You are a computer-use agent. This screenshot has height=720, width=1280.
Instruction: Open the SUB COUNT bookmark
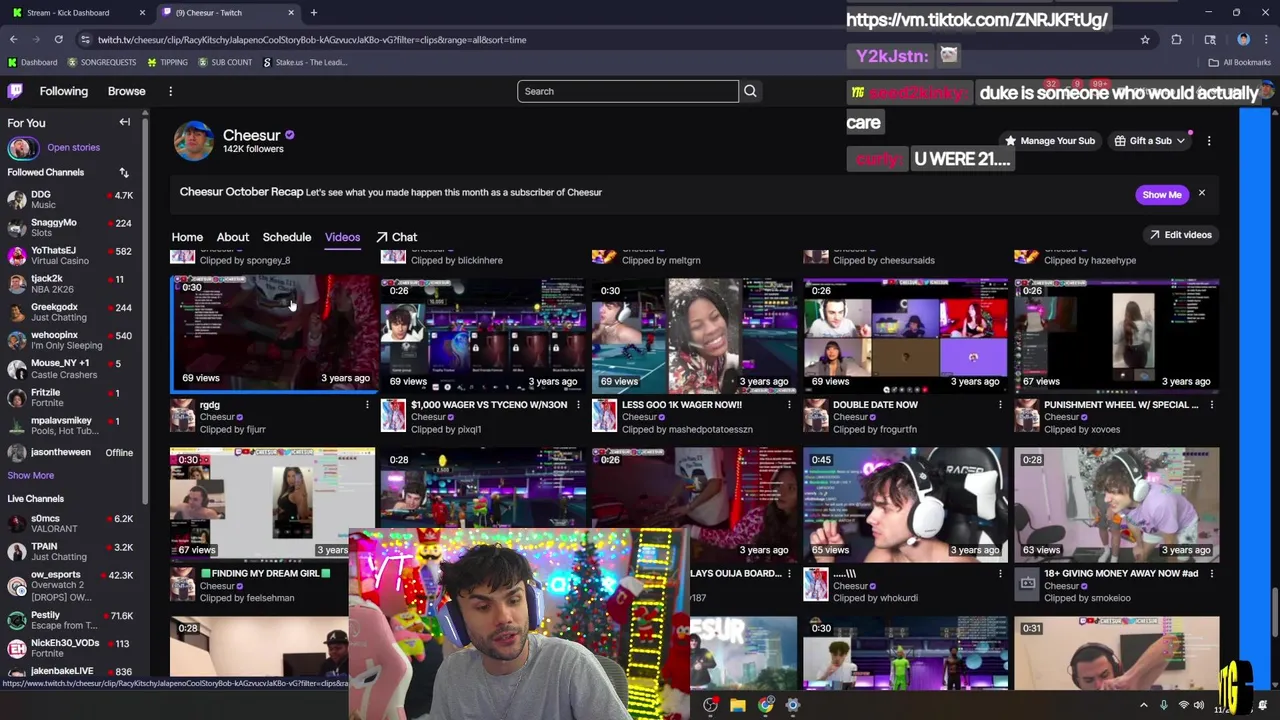point(225,62)
